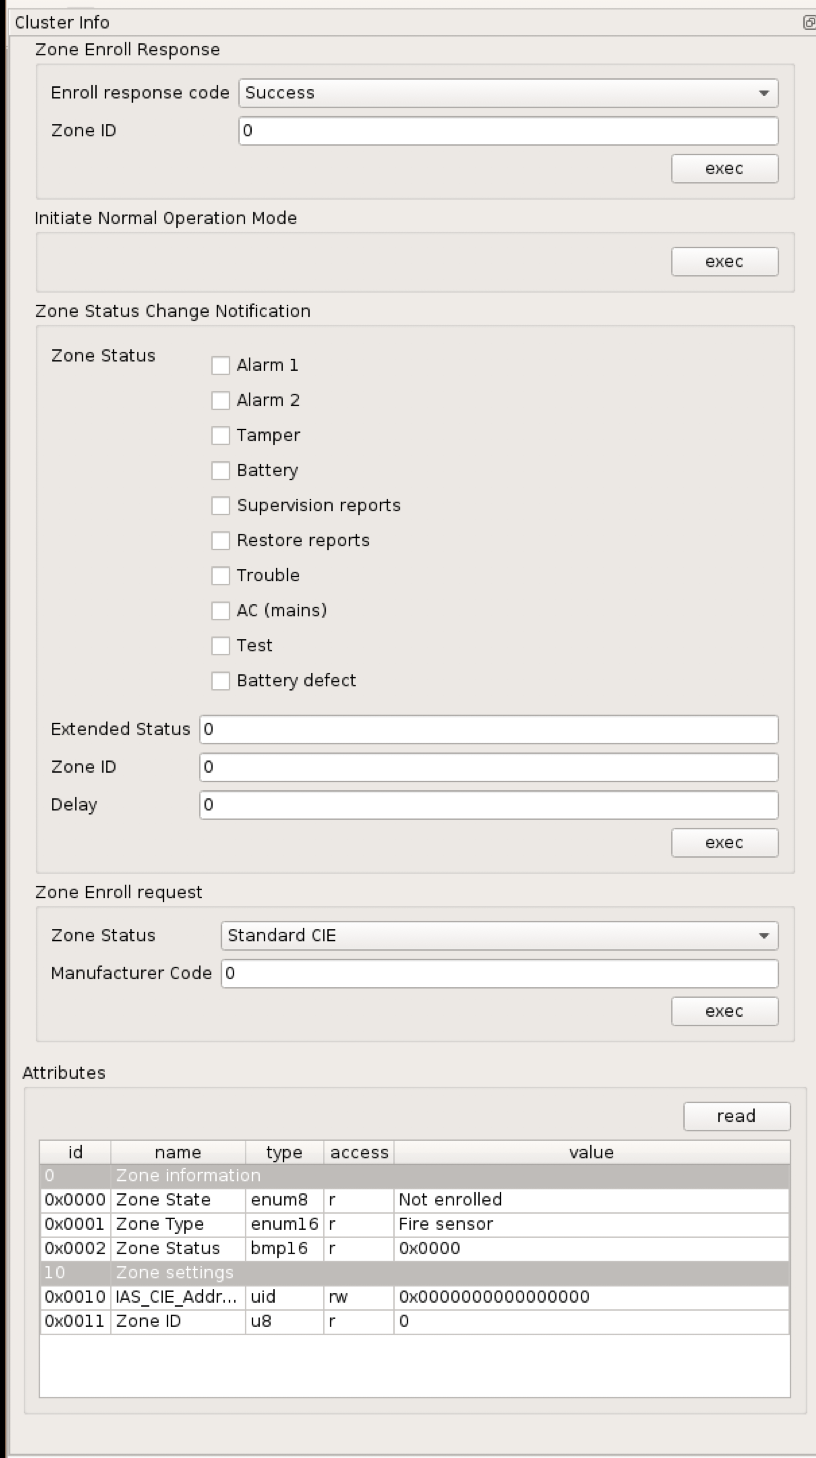Select 'Fire sensor' Zone Type attribute row
816x1458 pixels.
pos(400,1223)
